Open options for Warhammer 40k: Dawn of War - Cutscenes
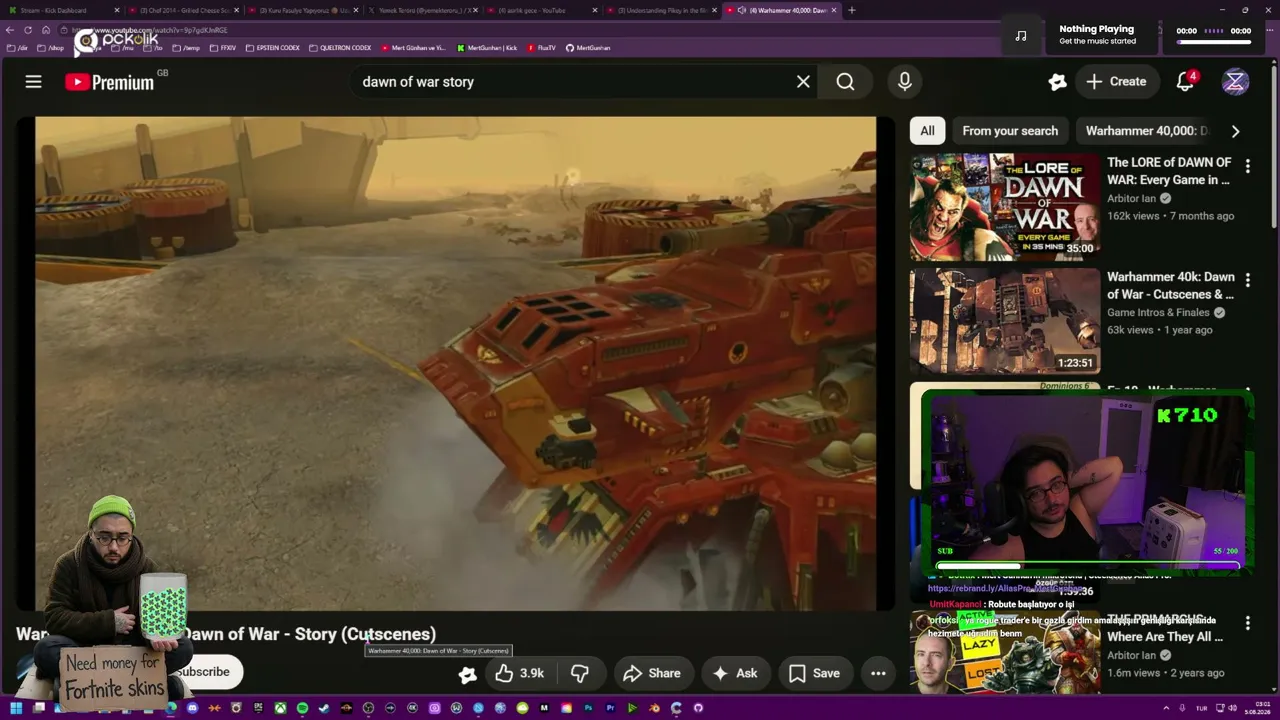This screenshot has width=1280, height=720. click(1247, 280)
